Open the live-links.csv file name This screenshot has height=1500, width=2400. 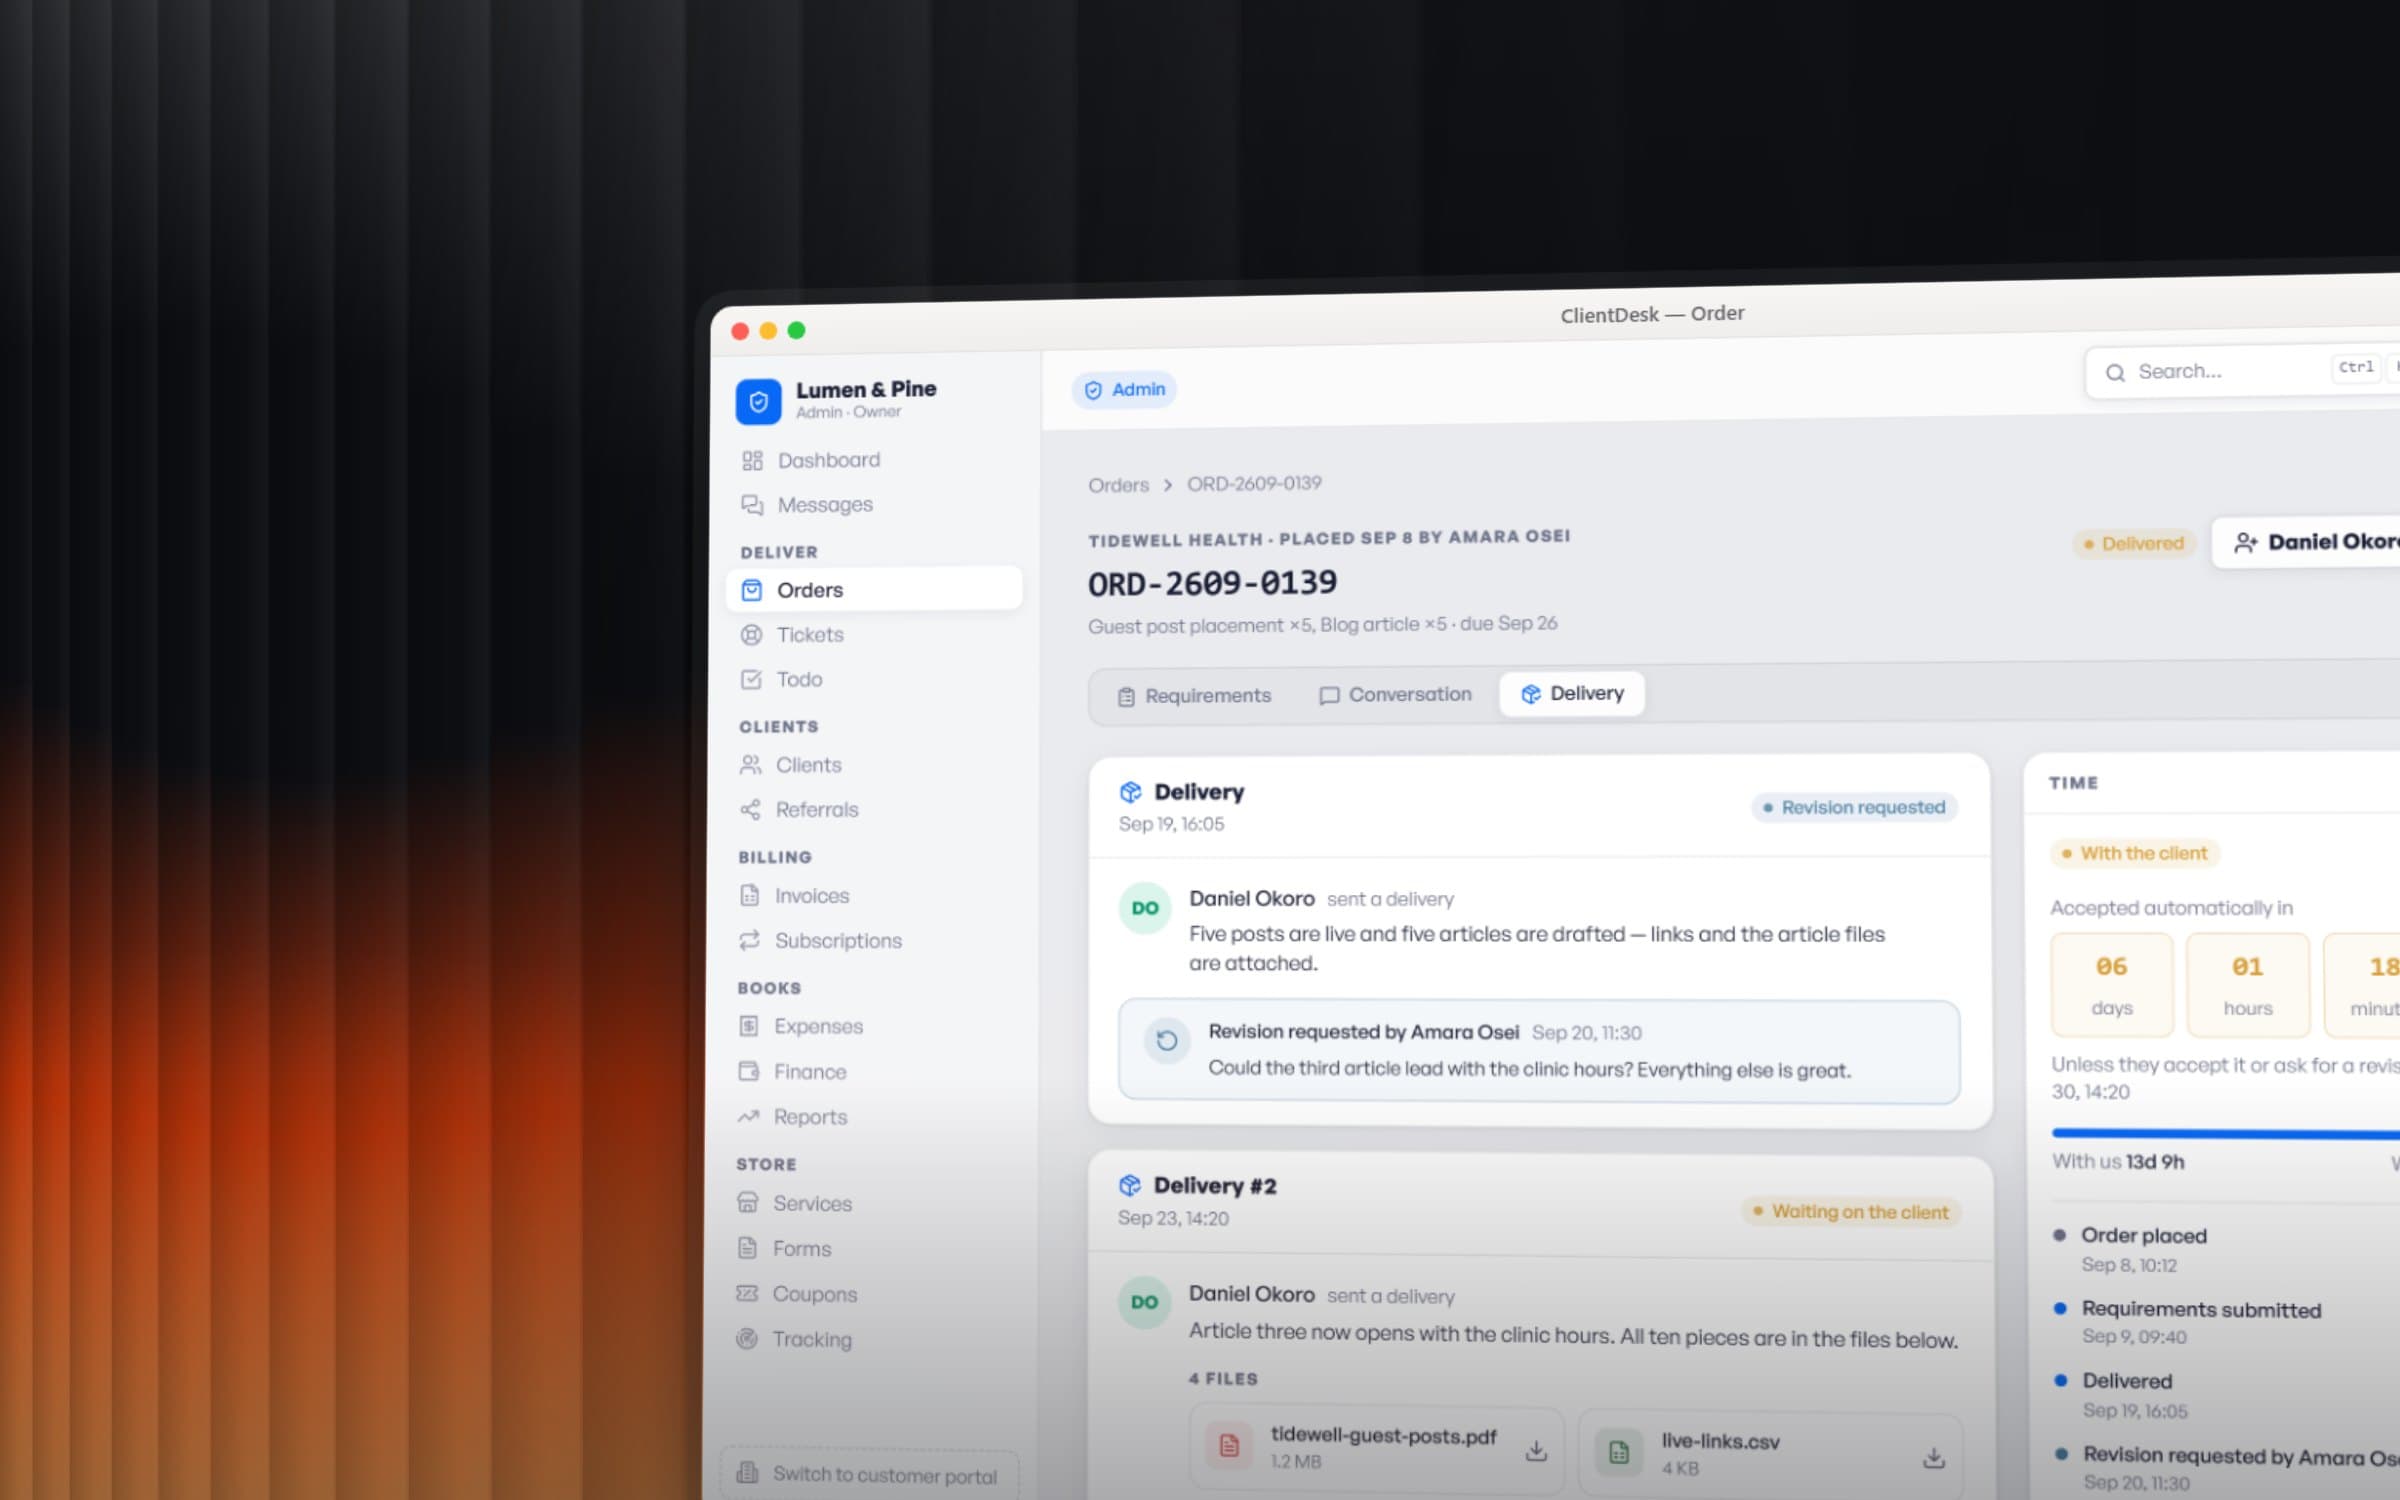coord(1720,1441)
